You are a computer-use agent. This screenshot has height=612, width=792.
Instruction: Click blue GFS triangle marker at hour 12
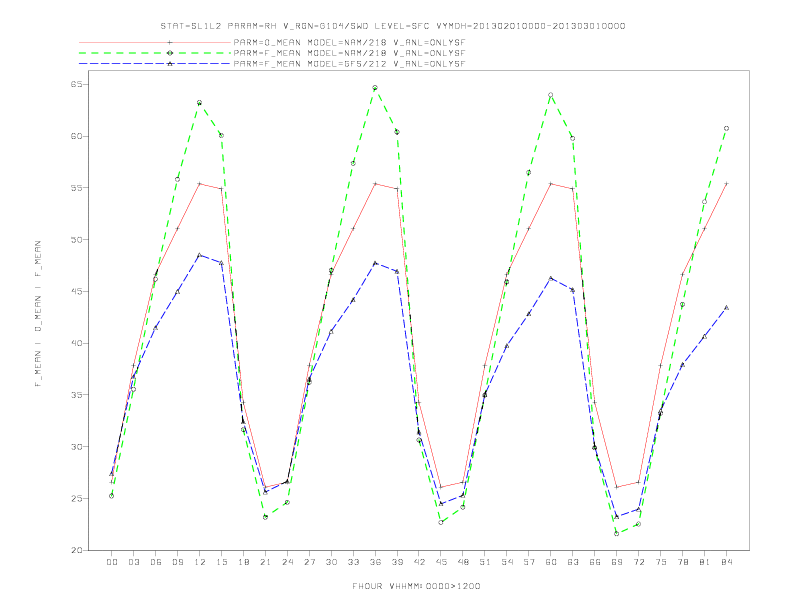(200, 255)
